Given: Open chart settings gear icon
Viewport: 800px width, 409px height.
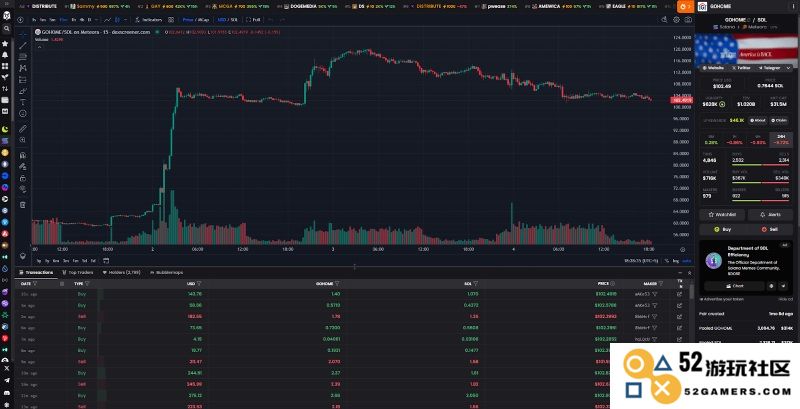Looking at the screenshot, I should pos(677,19).
